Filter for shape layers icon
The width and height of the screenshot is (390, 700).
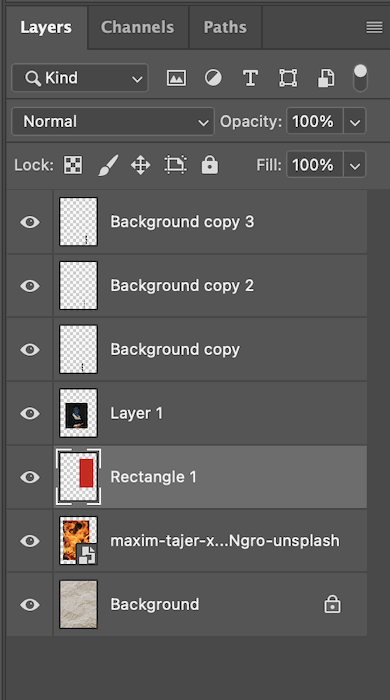point(288,78)
